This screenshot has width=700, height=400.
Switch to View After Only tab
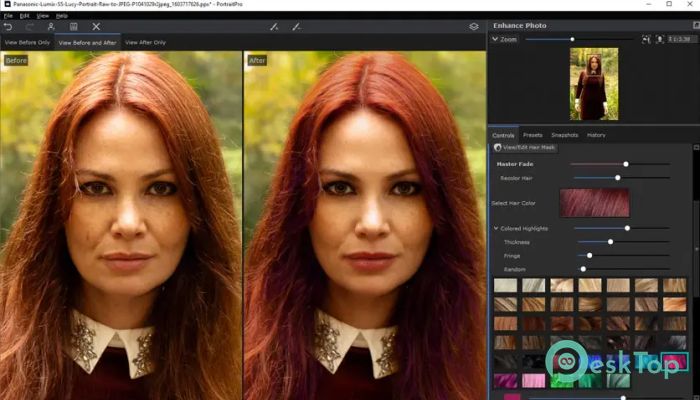tap(145, 42)
